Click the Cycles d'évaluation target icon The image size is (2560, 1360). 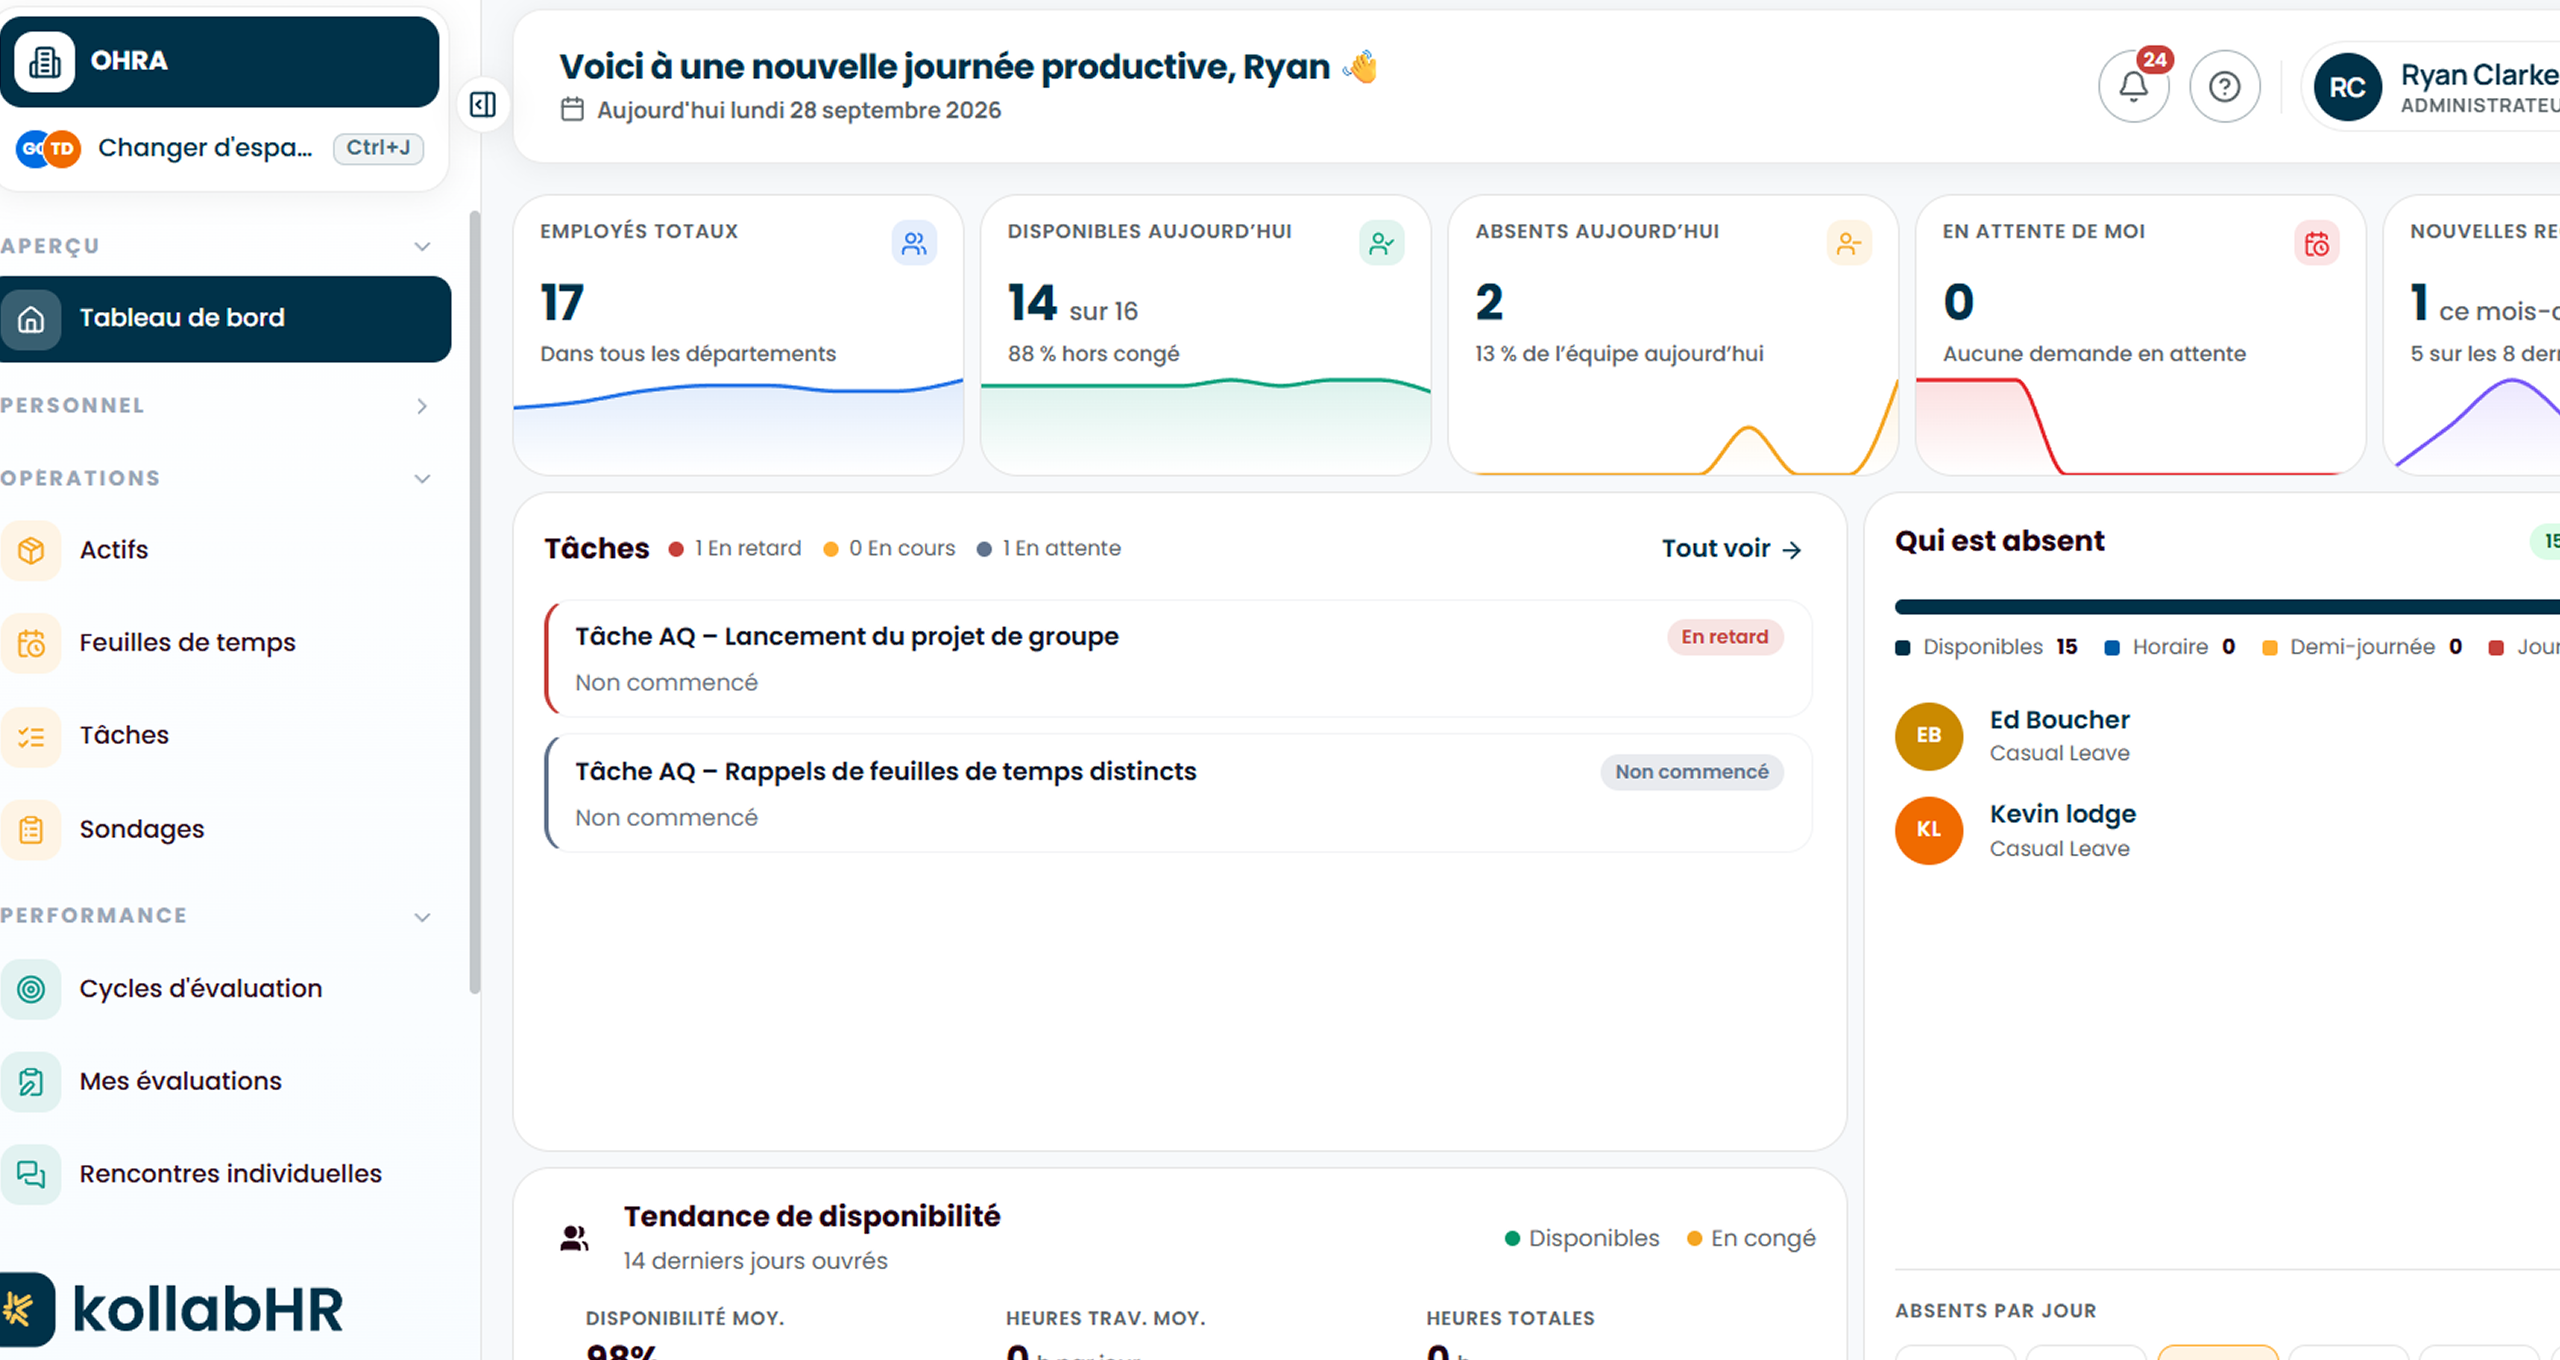coord(31,988)
